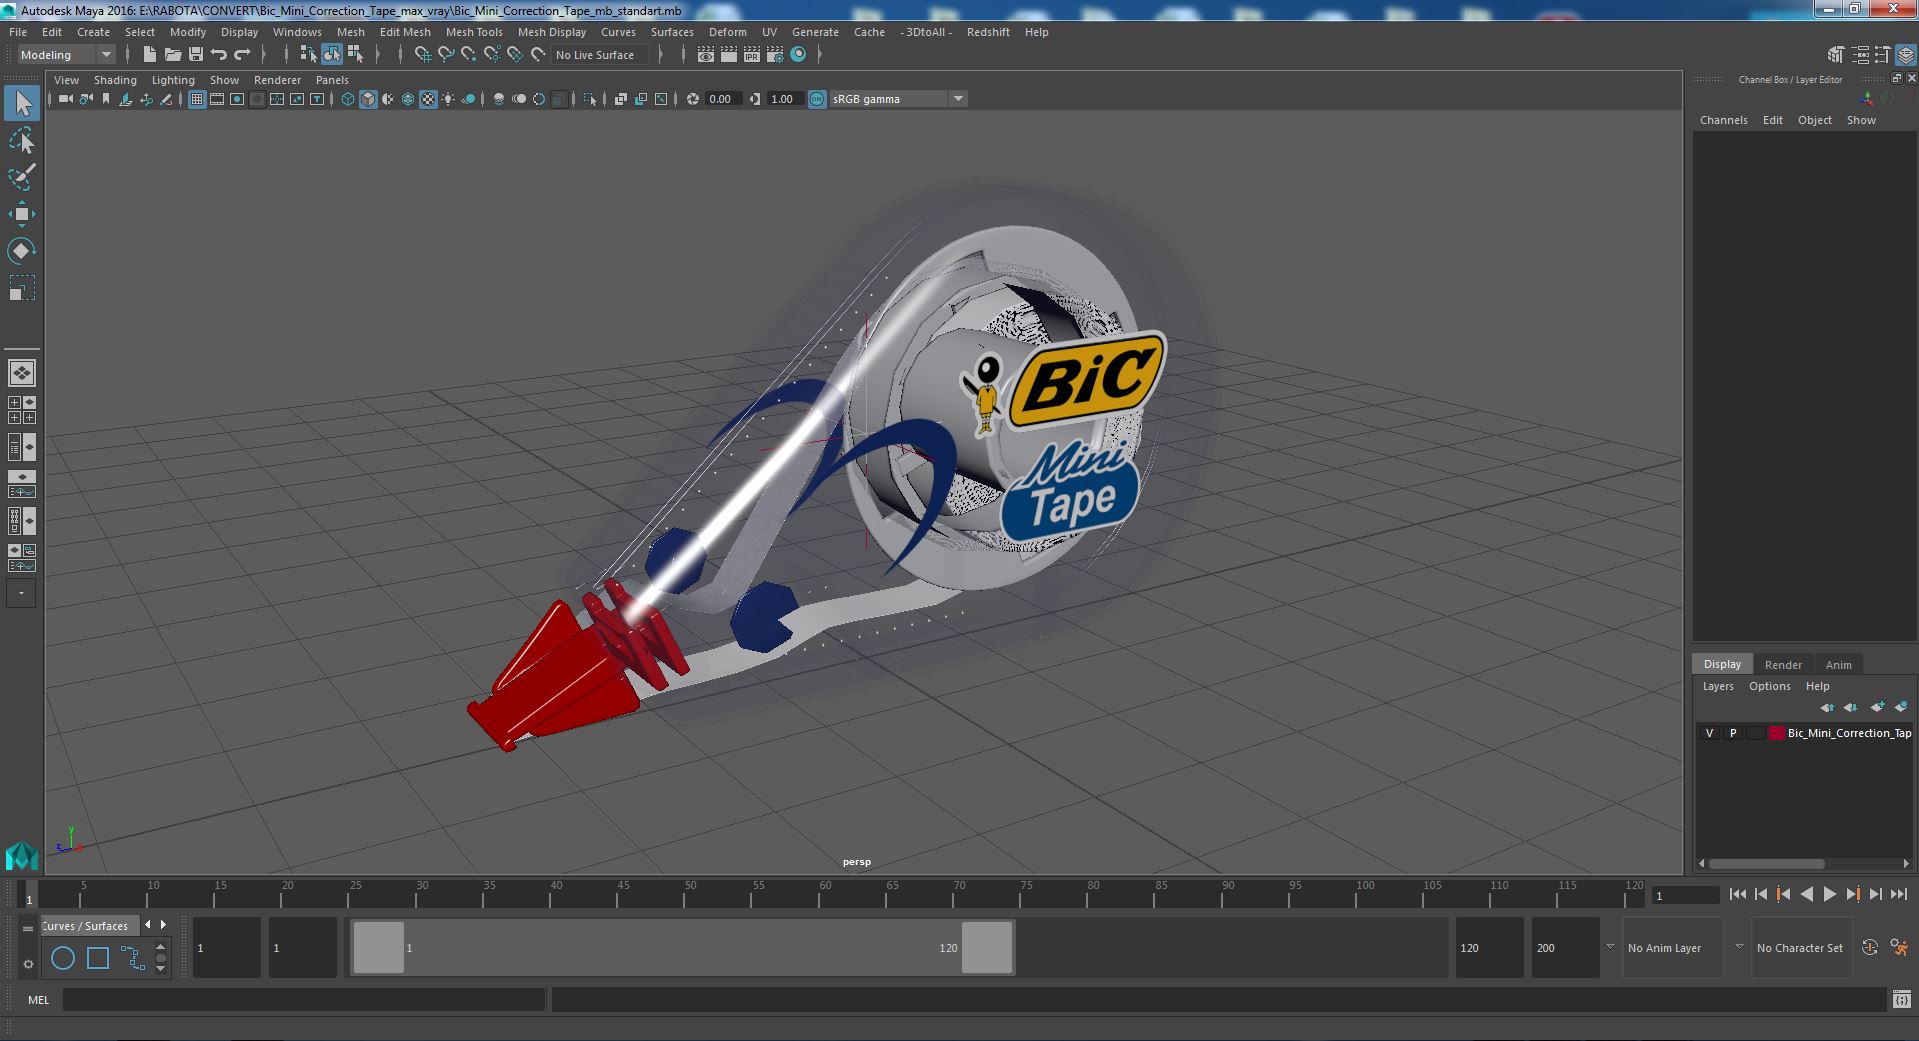Click the range slider left handle

(x=378, y=948)
